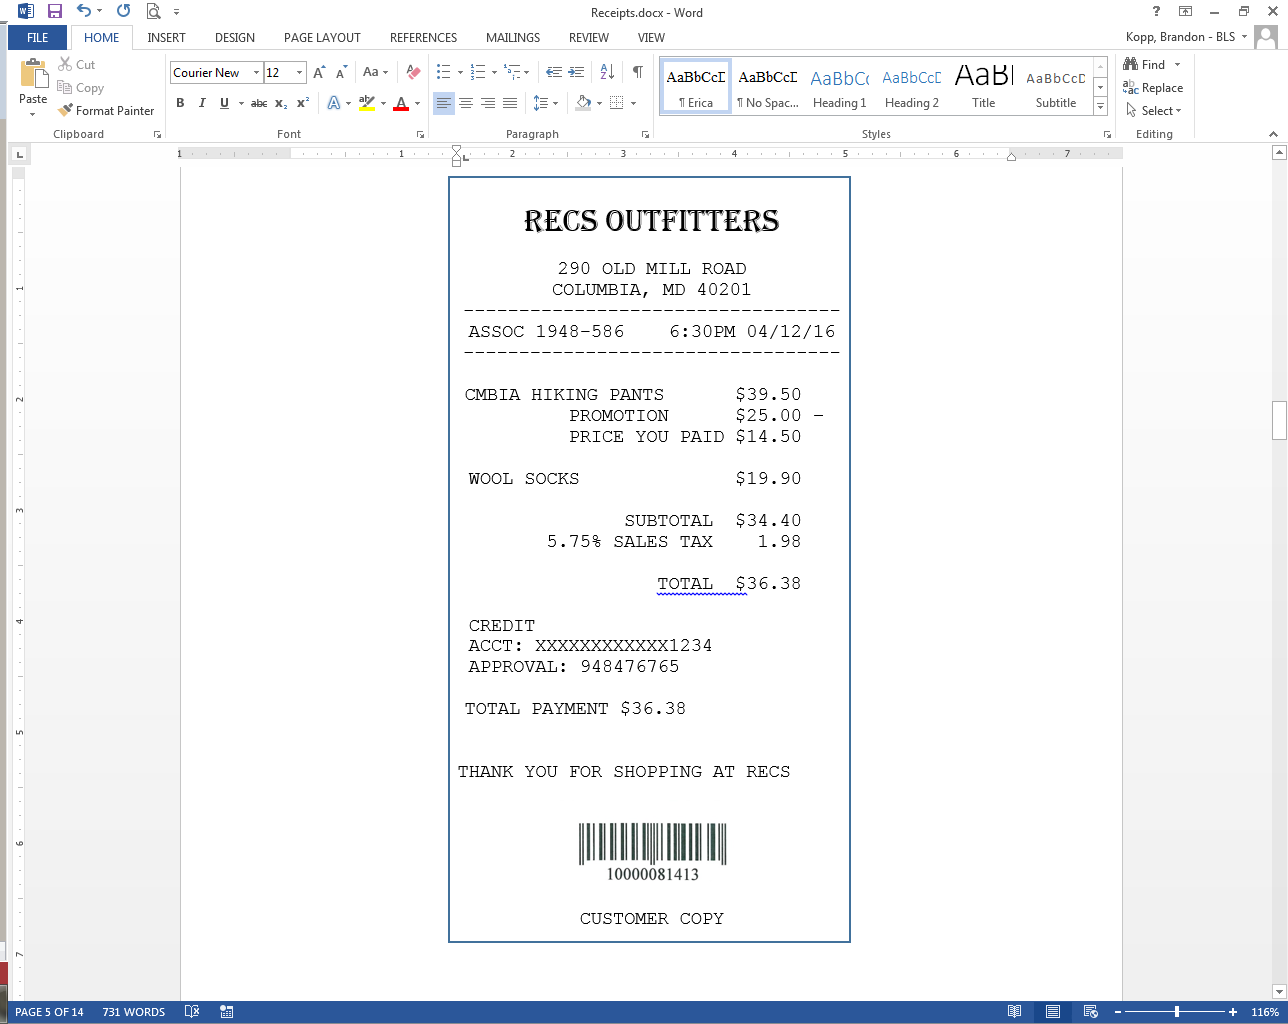Click the Replace button in Editing

point(1153,88)
